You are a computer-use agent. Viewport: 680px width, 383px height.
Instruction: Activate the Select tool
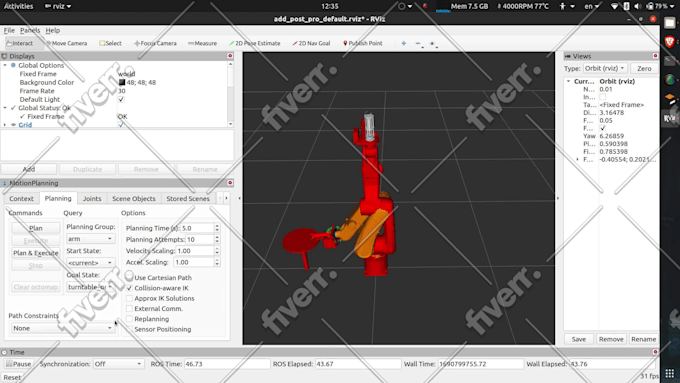click(111, 43)
